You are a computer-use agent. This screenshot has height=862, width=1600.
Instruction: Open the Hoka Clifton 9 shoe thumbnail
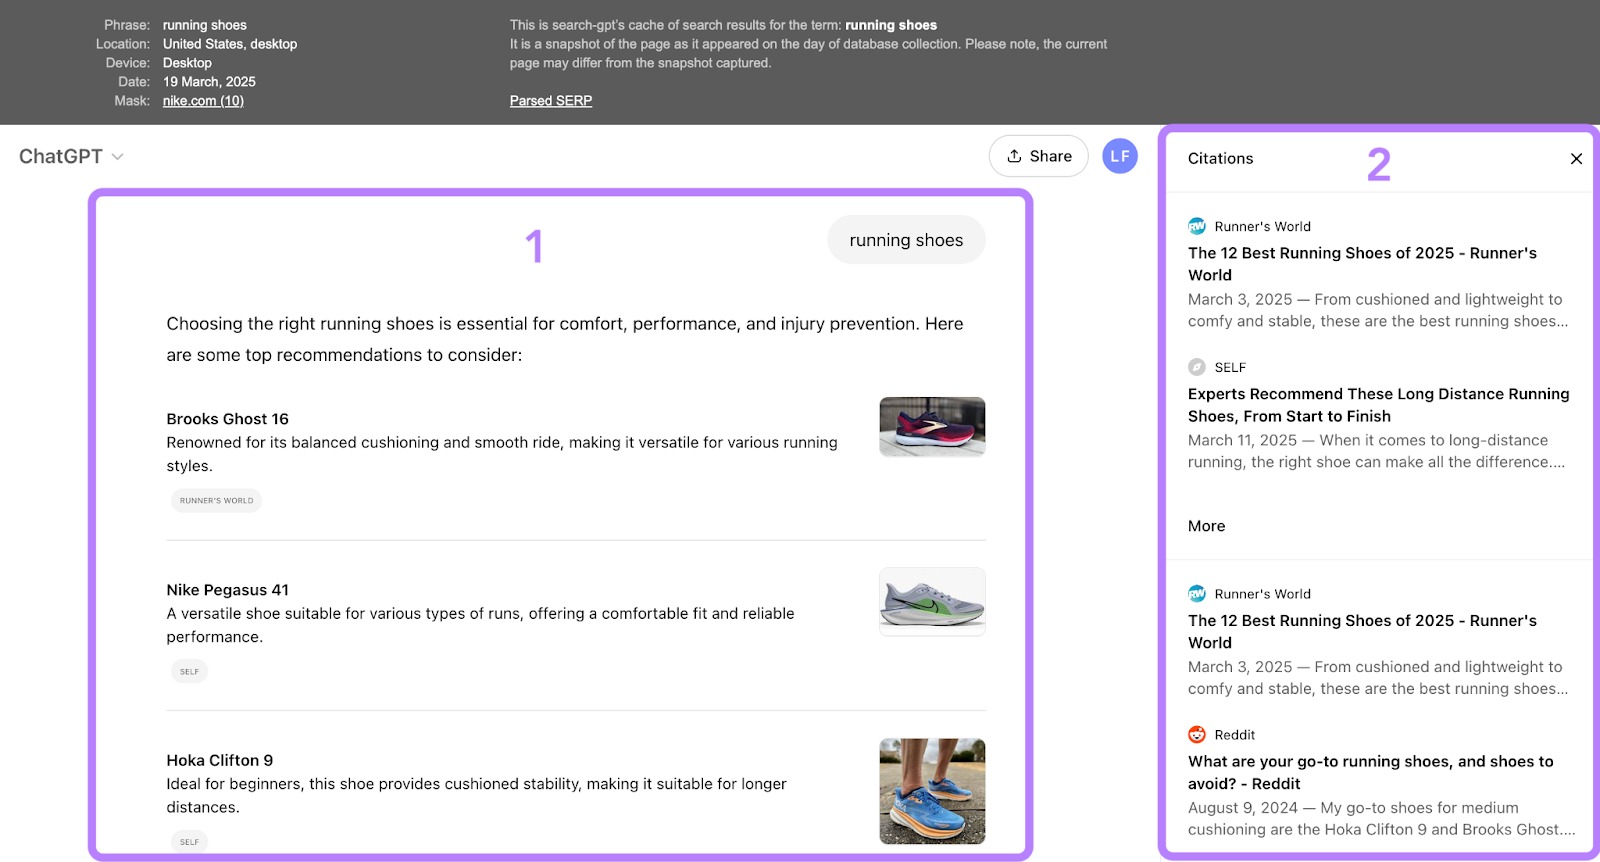(x=932, y=791)
